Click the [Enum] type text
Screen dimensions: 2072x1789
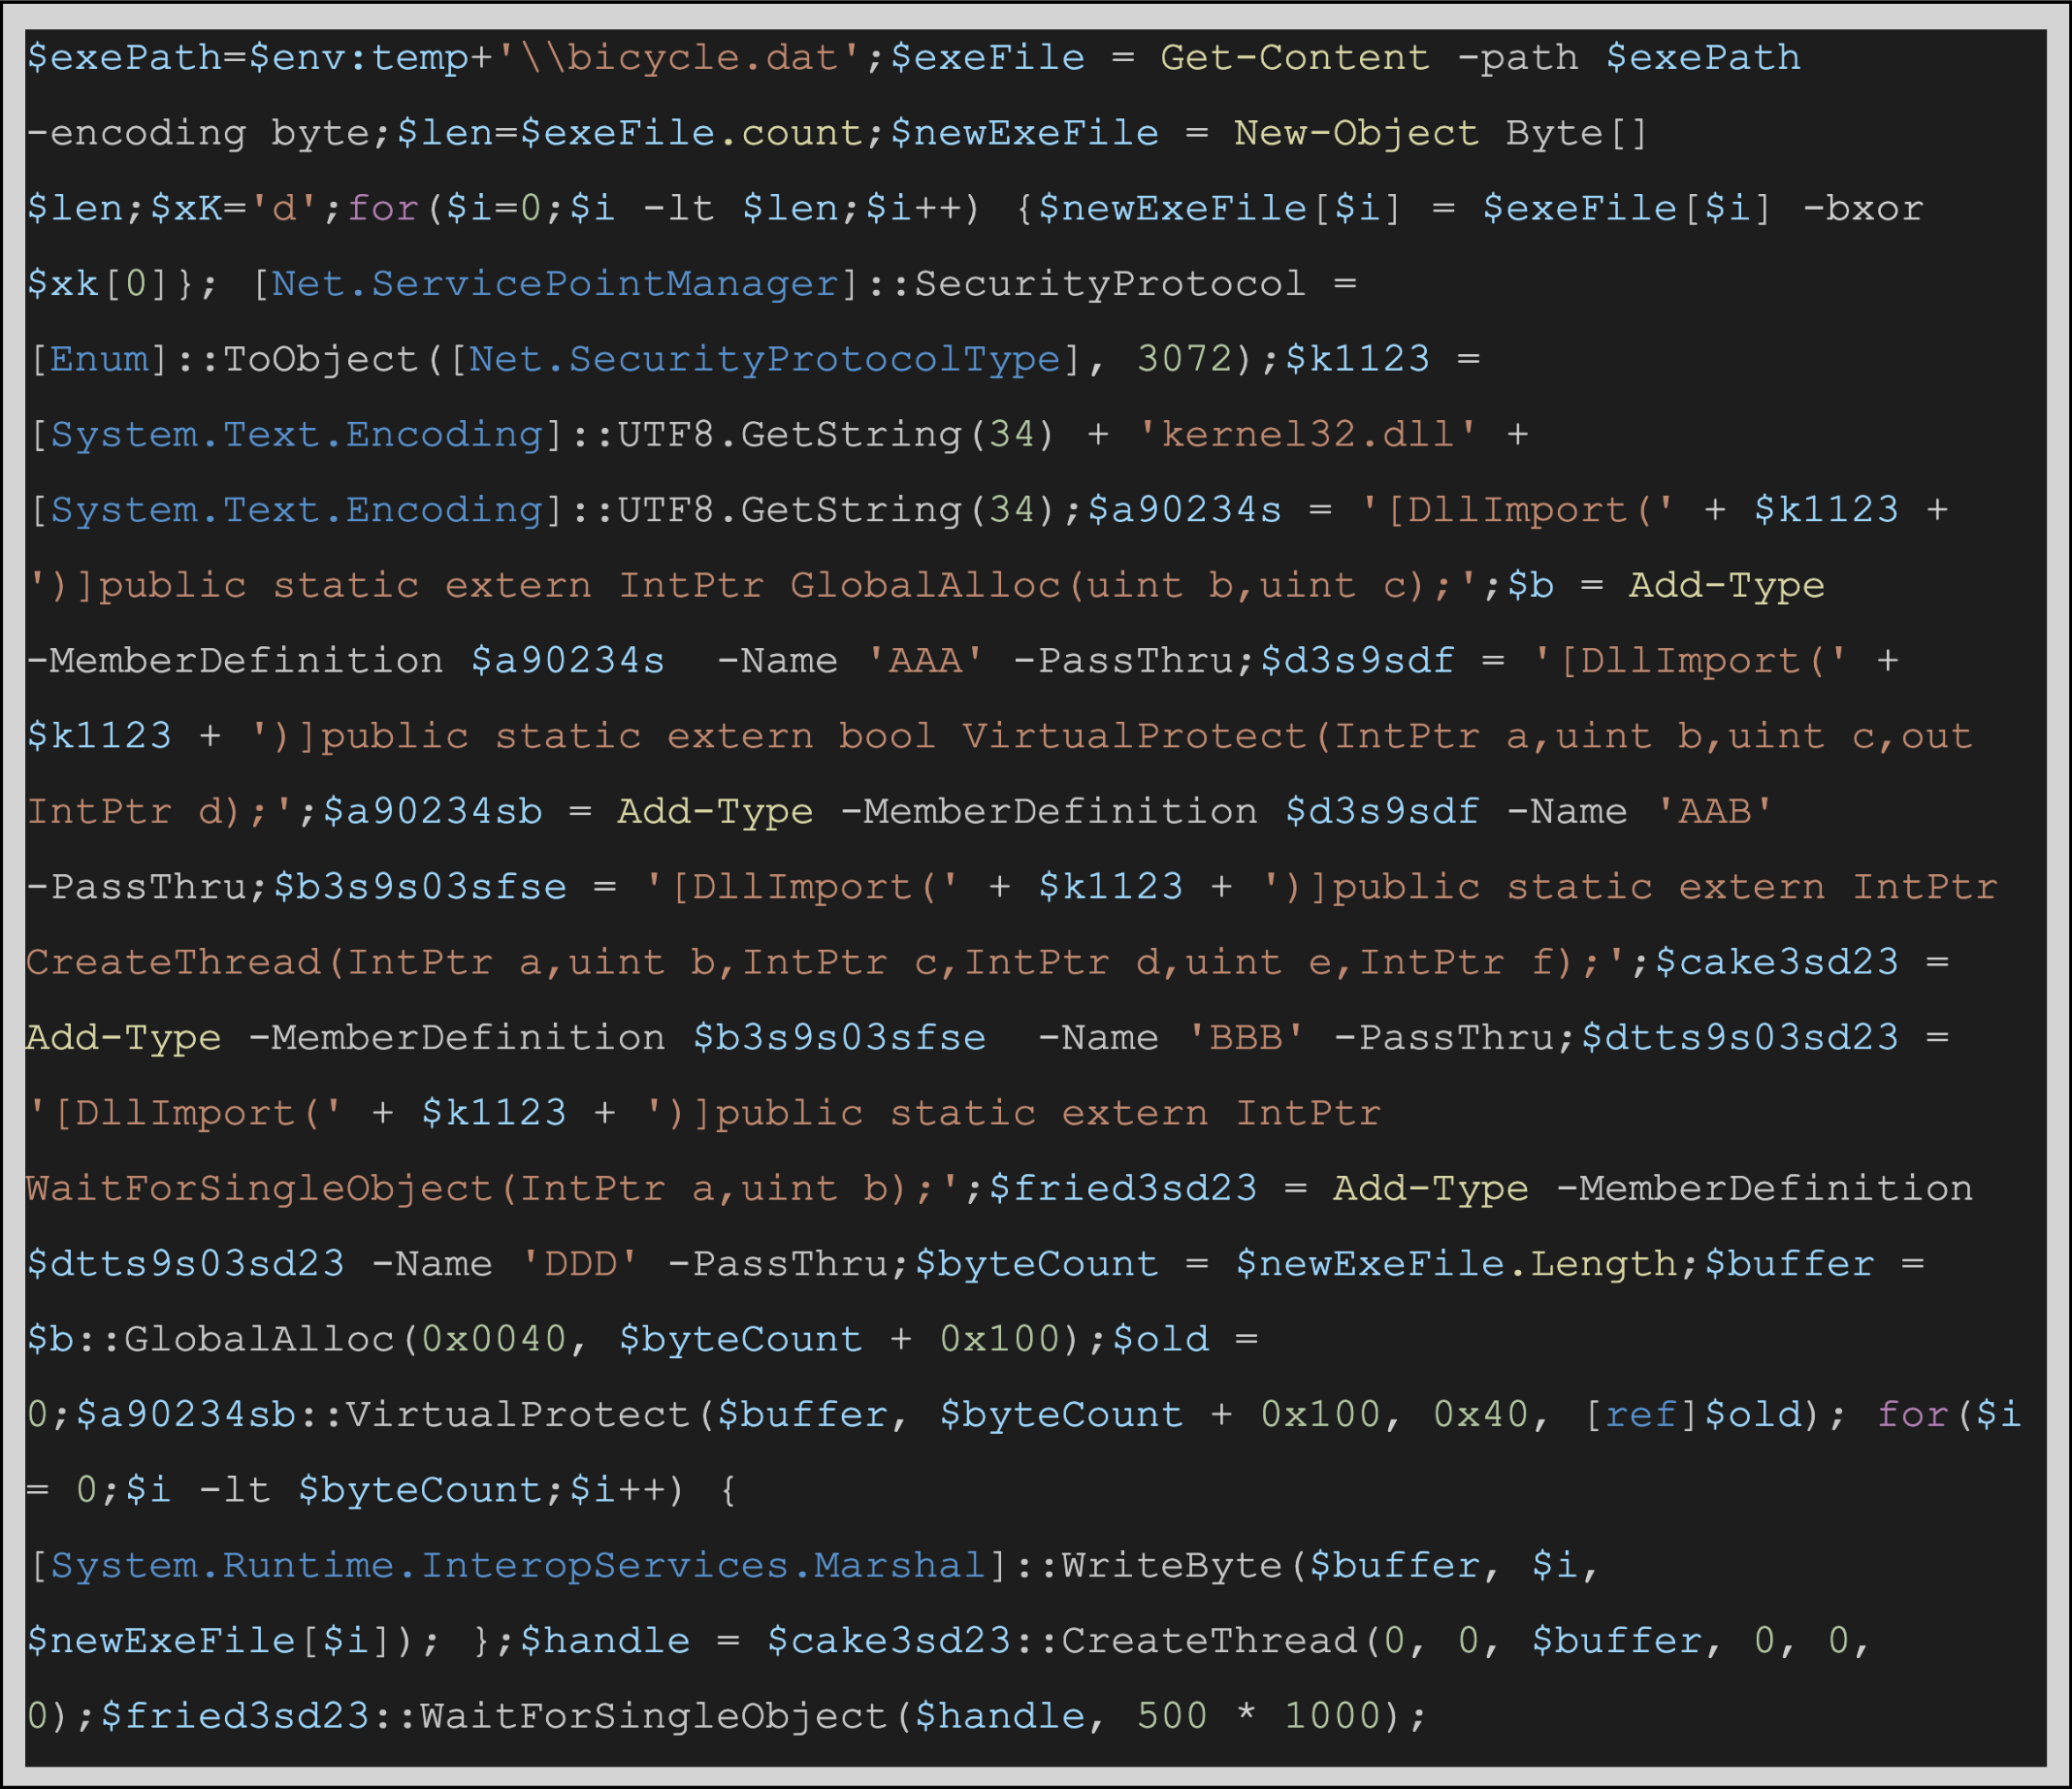tap(99, 359)
